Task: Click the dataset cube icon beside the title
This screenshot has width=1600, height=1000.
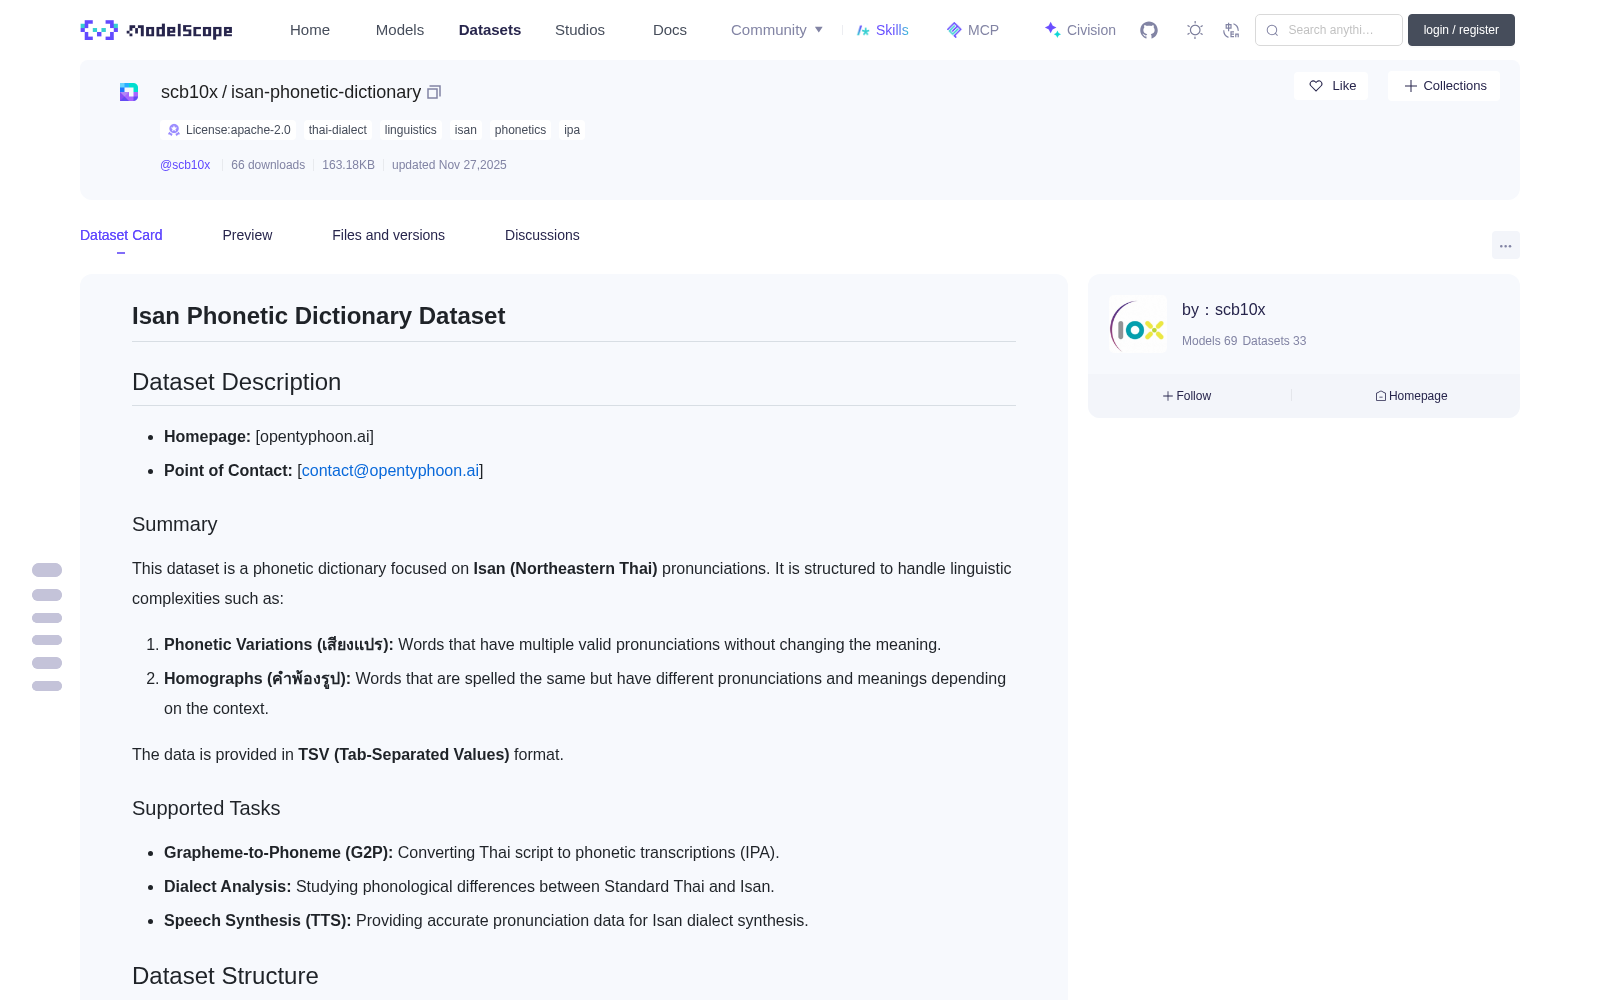Action: [129, 92]
